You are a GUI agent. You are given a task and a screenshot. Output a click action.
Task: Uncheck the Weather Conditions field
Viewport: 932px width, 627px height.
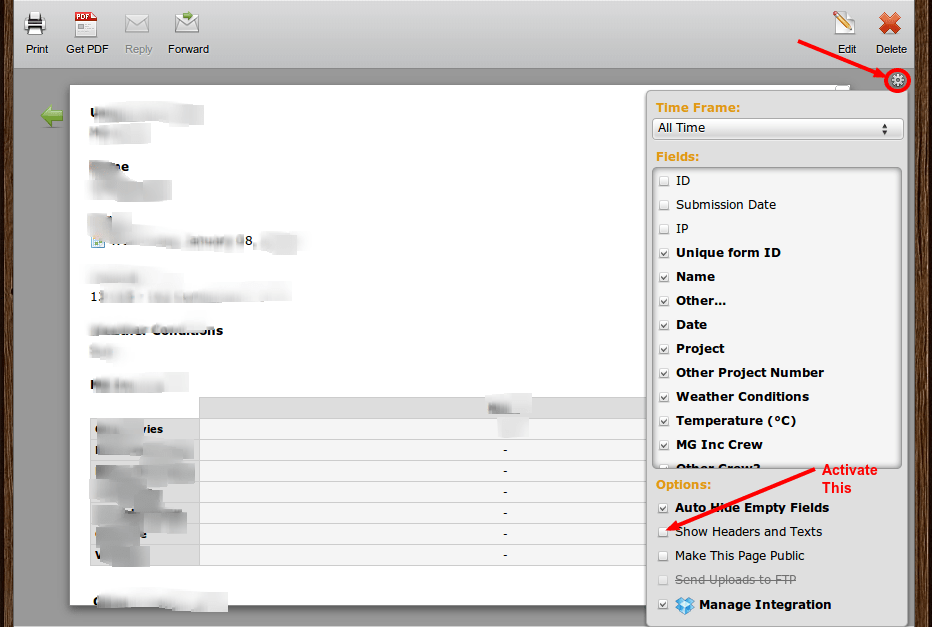pos(664,397)
